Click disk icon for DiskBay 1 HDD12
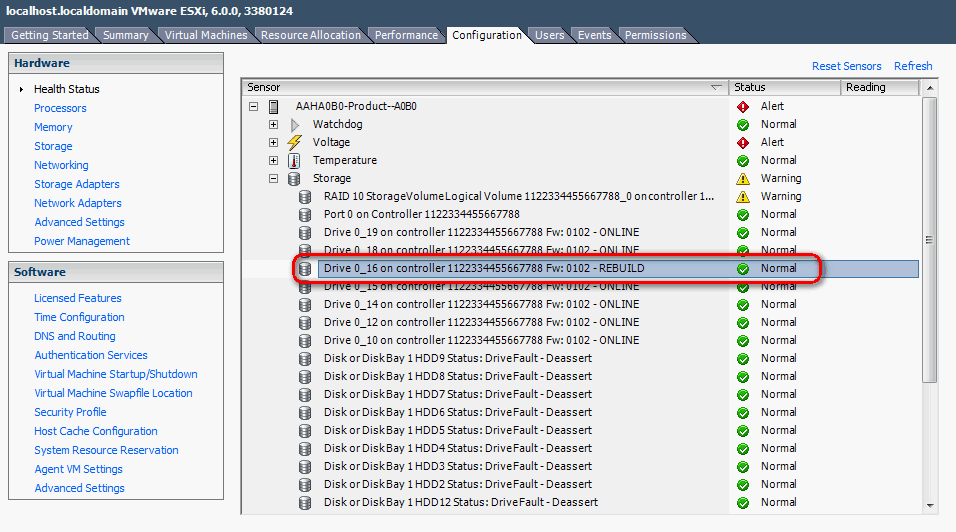956x532 pixels. click(x=305, y=503)
